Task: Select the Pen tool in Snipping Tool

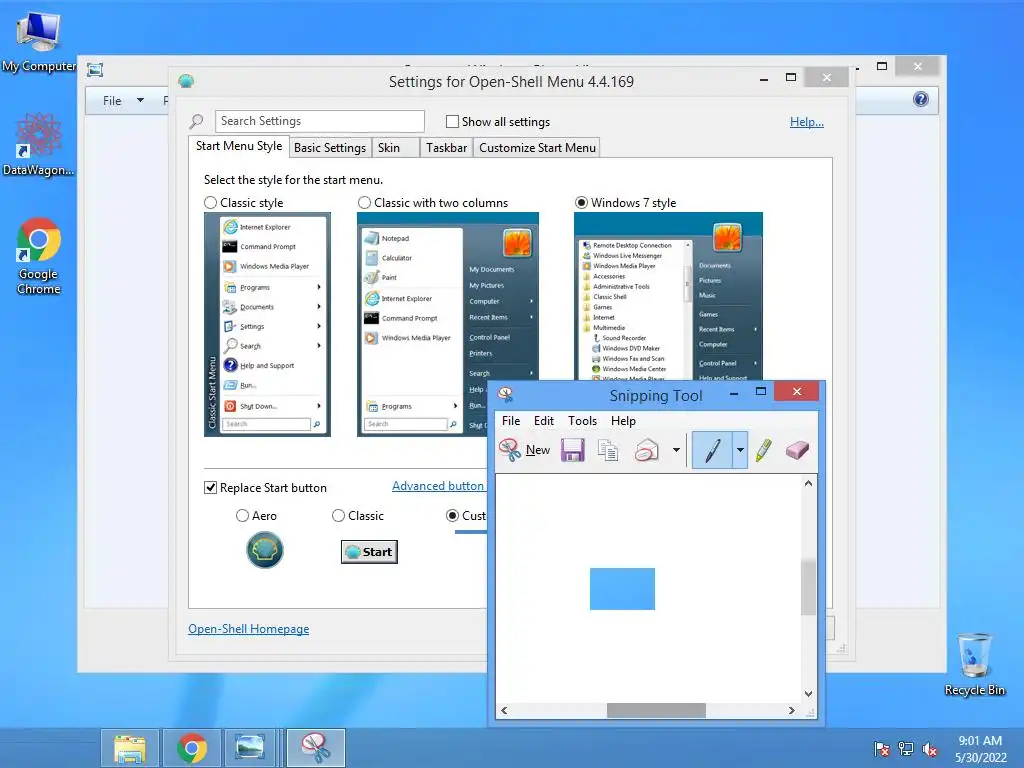Action: [712, 450]
